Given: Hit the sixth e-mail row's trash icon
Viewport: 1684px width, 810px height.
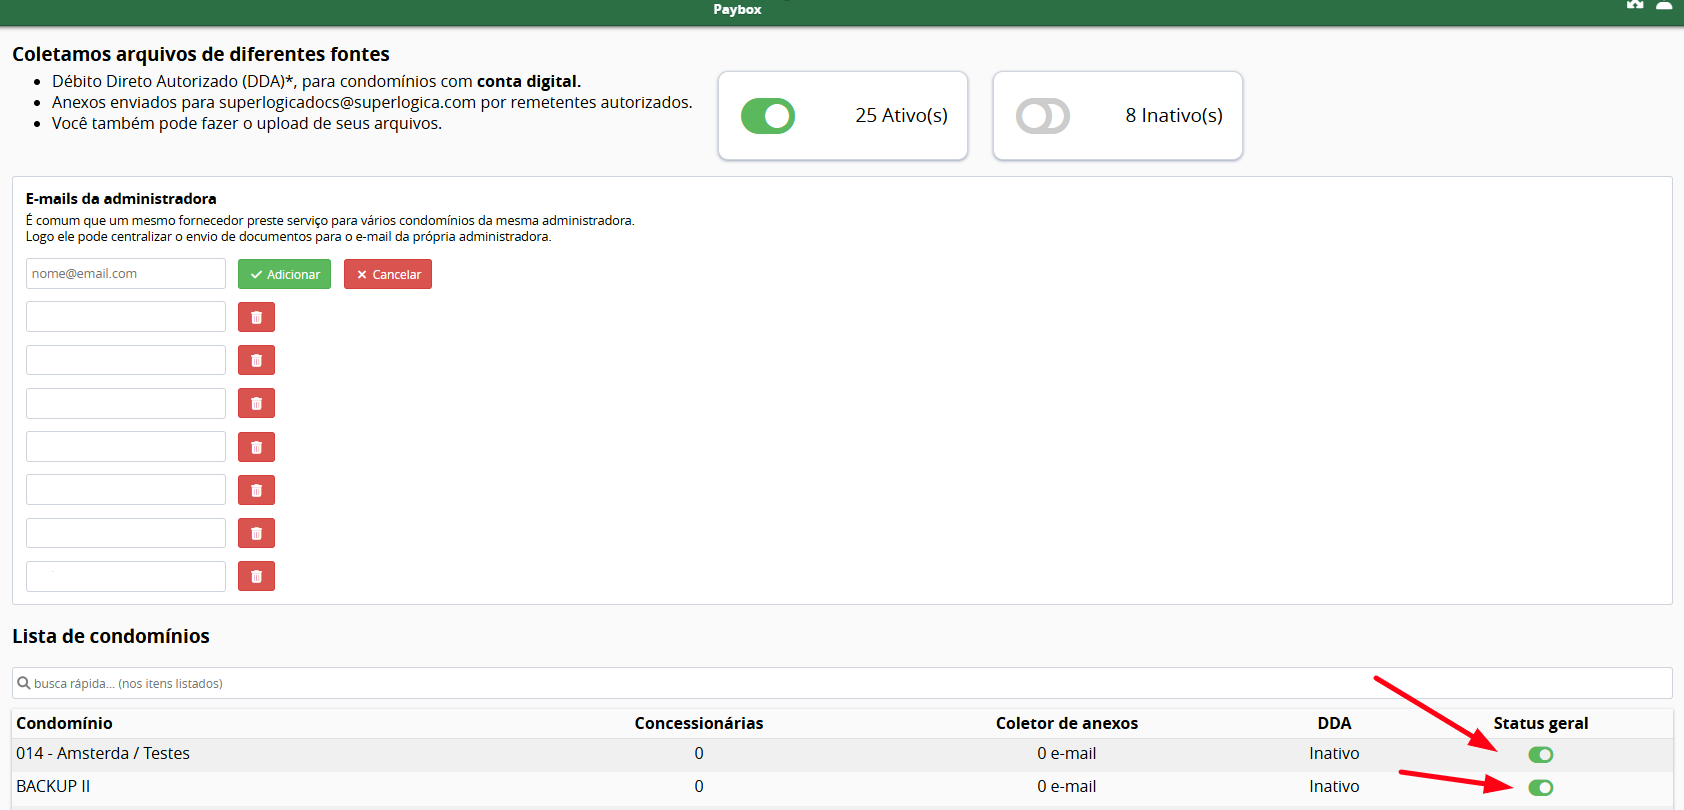Looking at the screenshot, I should tap(256, 533).
